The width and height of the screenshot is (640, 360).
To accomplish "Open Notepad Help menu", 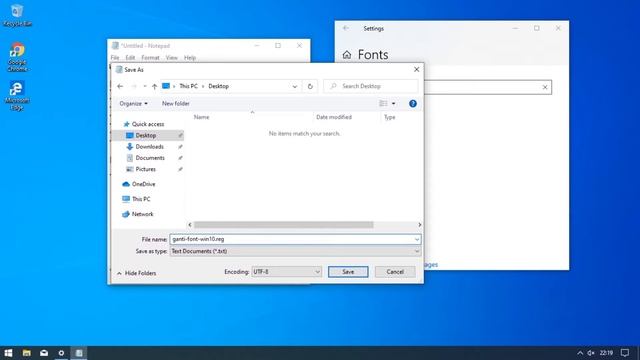I will (190, 58).
